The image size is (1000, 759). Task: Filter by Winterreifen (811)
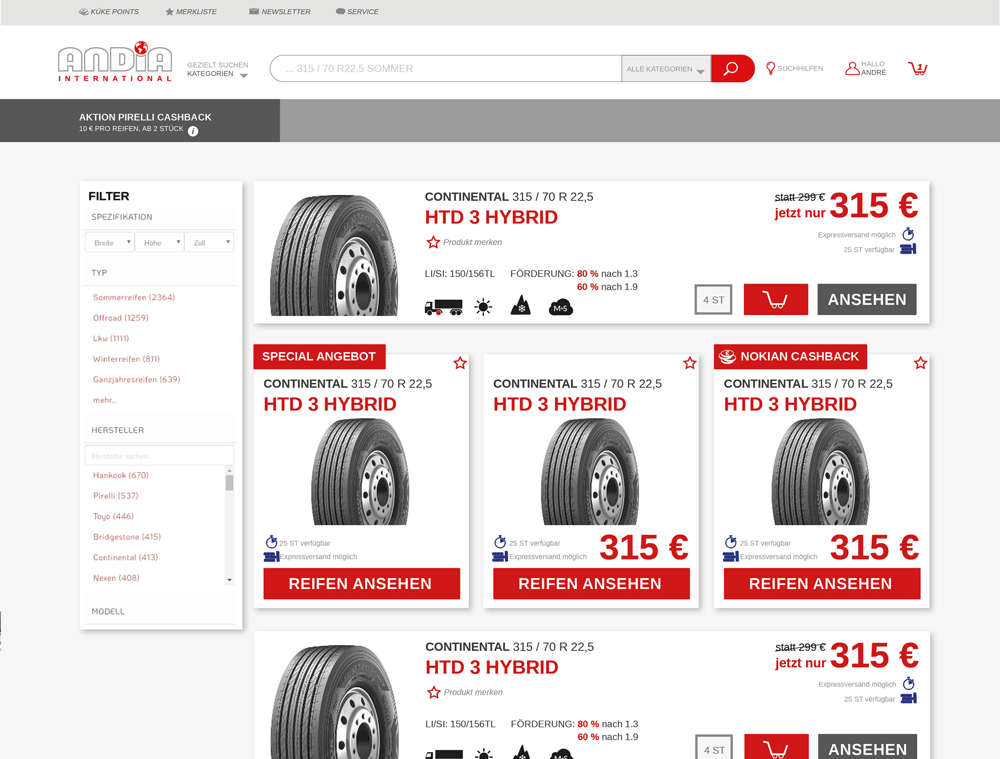126,359
